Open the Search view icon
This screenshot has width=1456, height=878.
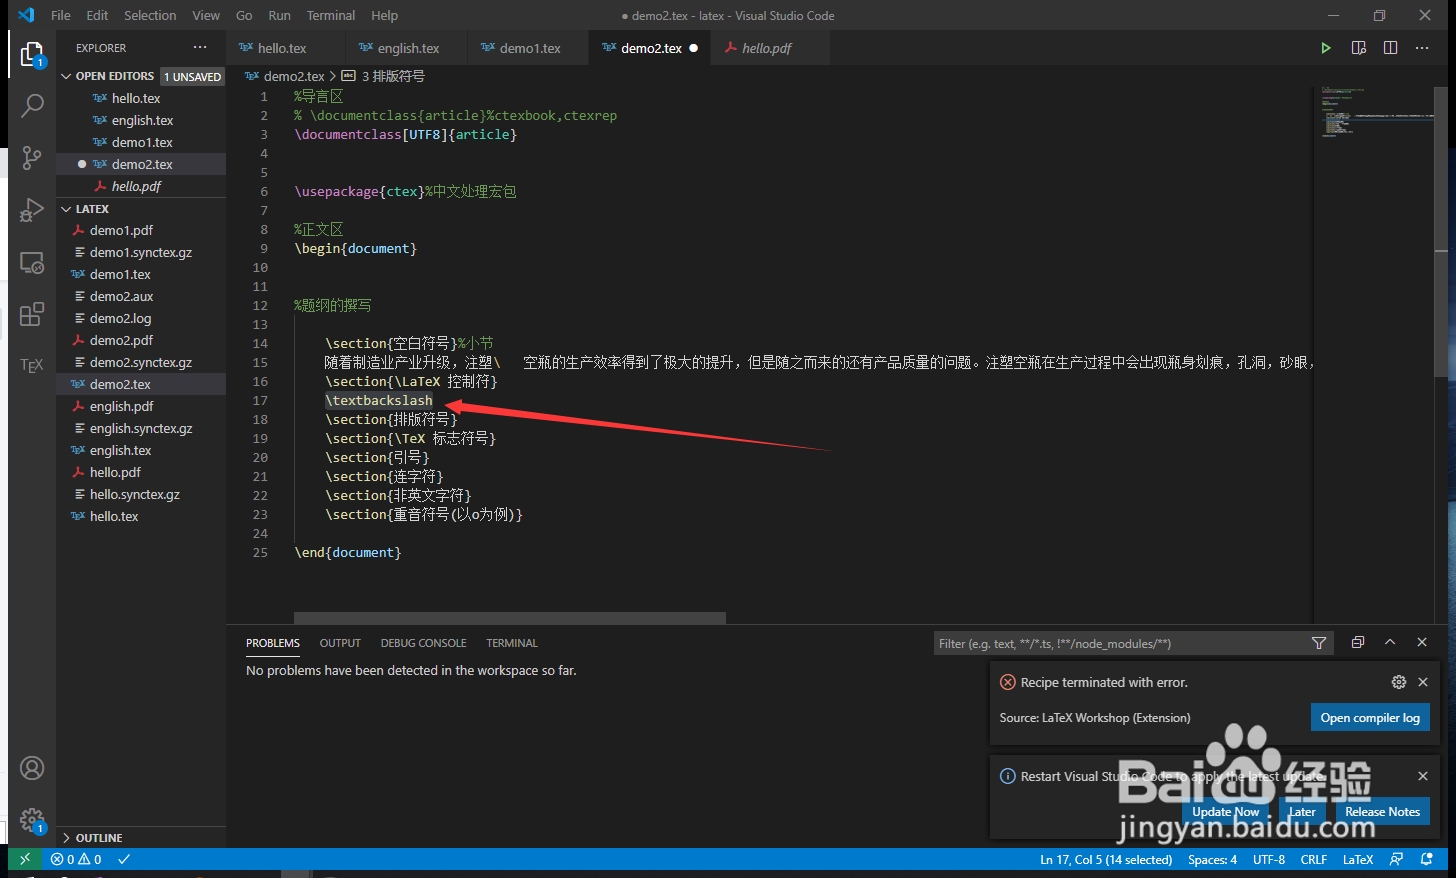click(32, 105)
